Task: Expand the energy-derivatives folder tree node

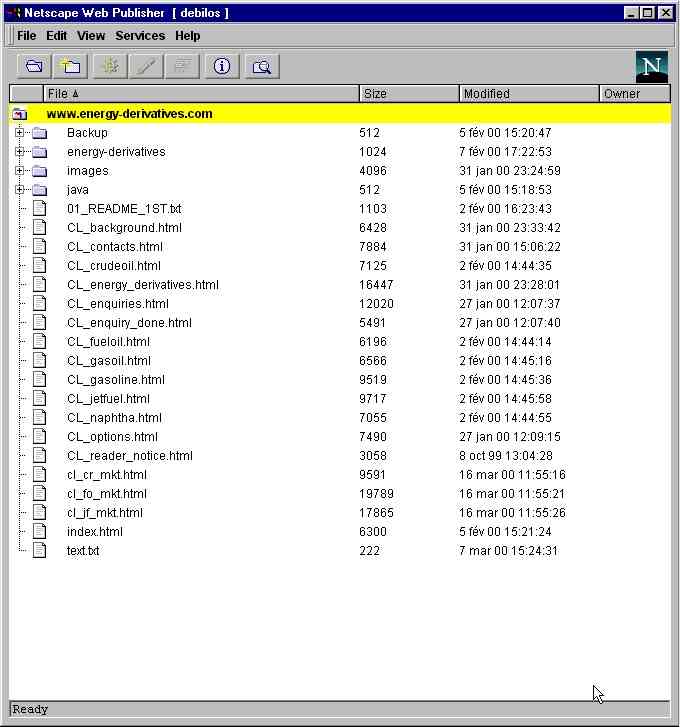Action: click(19, 152)
